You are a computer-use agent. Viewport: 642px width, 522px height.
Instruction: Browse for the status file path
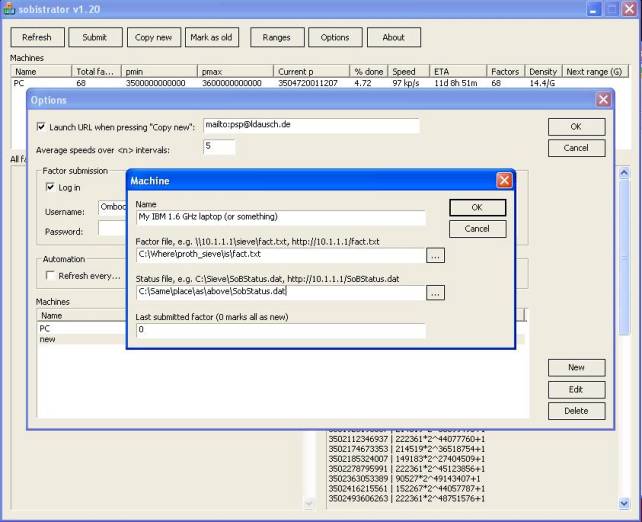coord(435,293)
